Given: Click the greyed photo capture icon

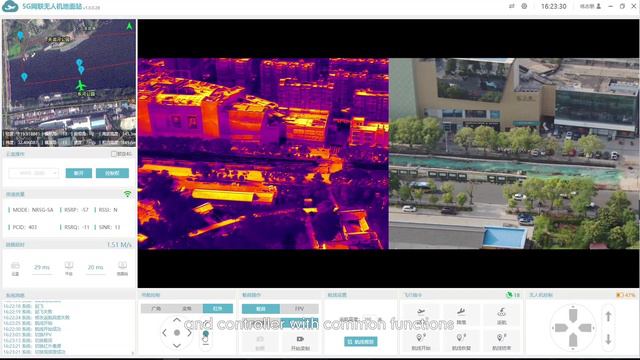Looking at the screenshot, I should coord(260,339).
